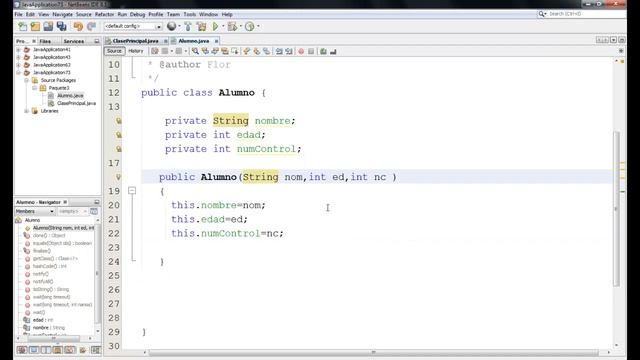Click the Shift Line Right icon
The width and height of the screenshot is (640, 360).
coord(289,51)
